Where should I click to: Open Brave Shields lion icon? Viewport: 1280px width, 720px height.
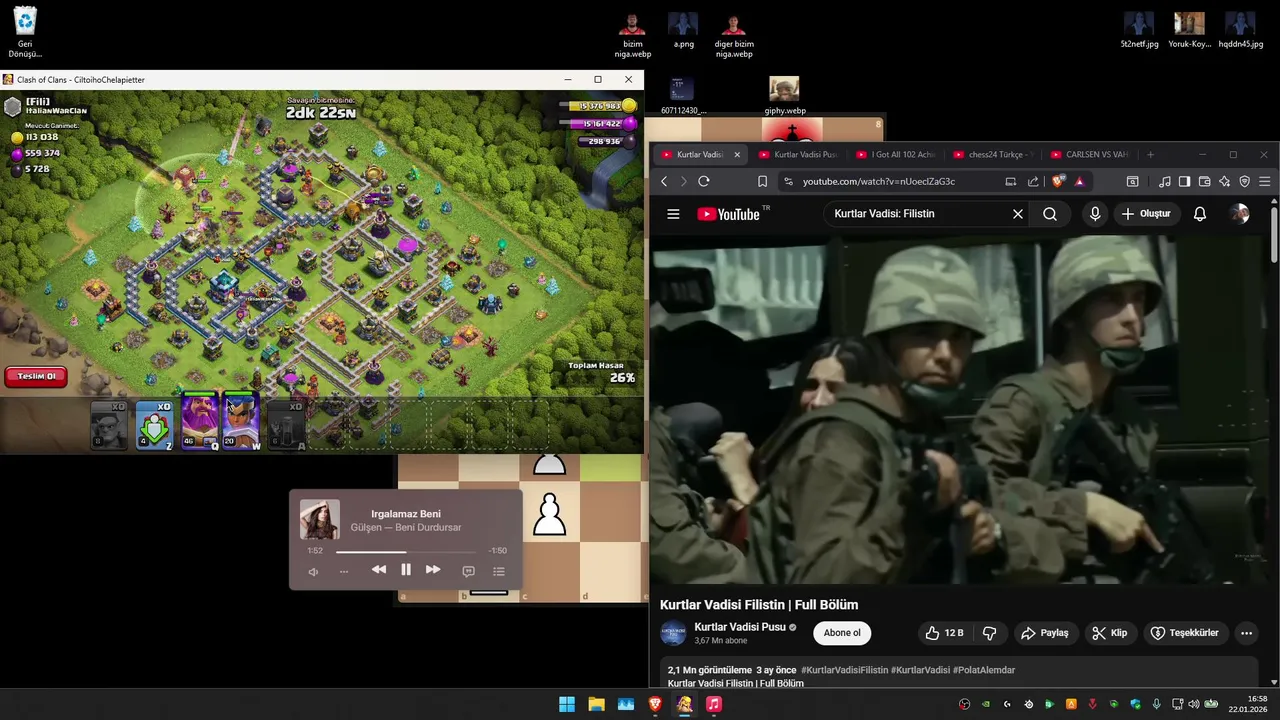point(1058,182)
